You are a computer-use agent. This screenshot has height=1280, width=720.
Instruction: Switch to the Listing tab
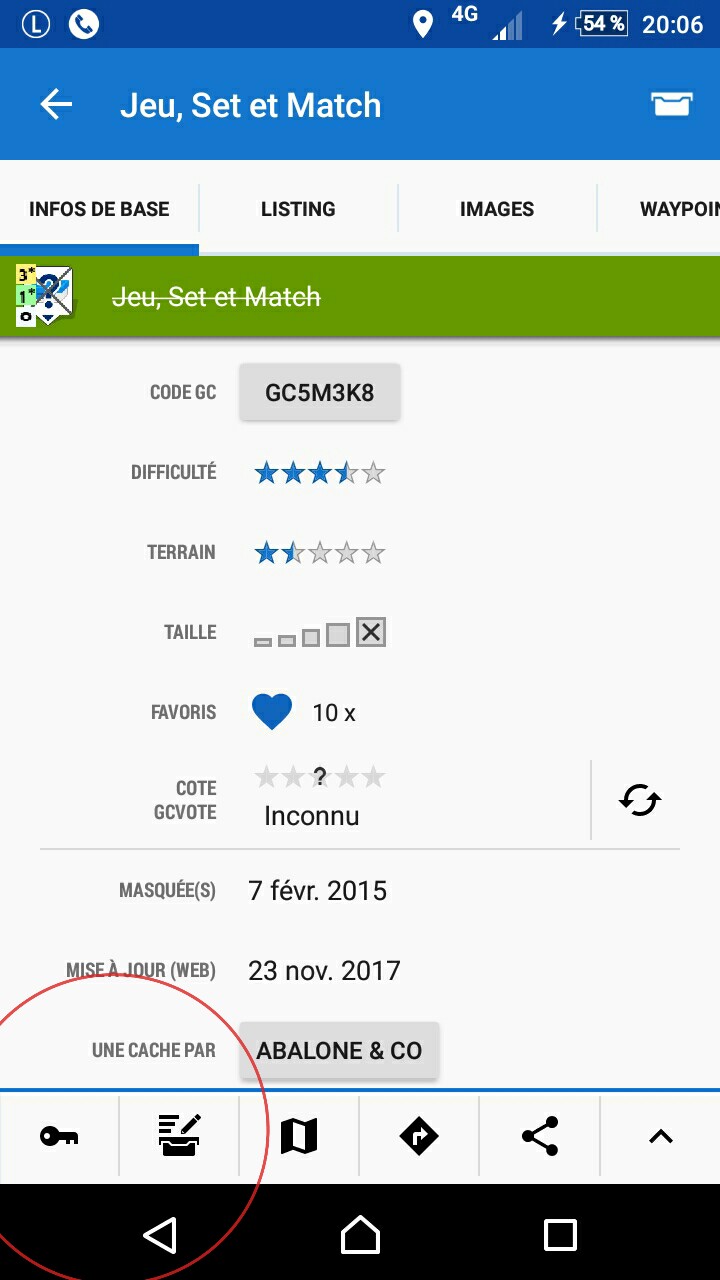[x=298, y=209]
